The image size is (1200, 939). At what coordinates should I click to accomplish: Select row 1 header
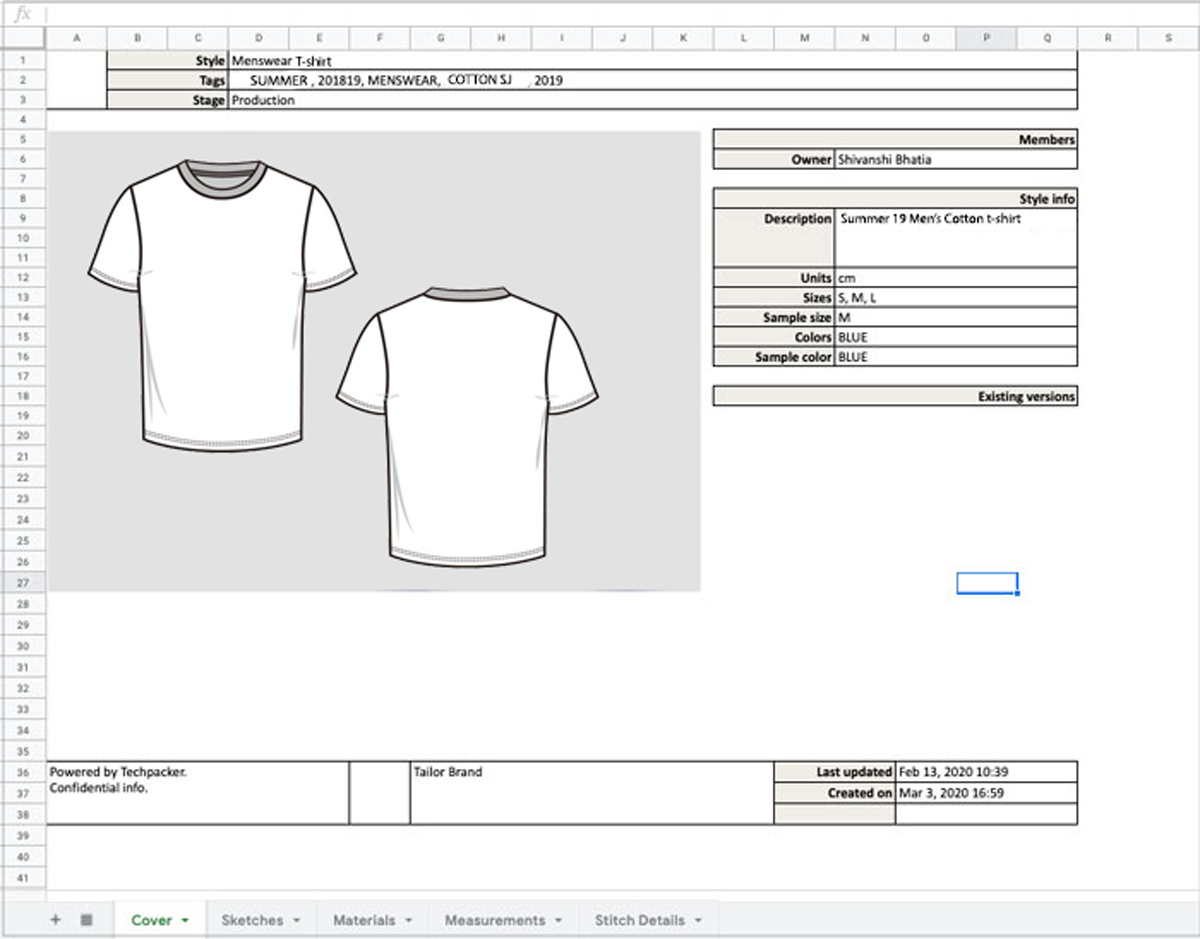(x=22, y=60)
